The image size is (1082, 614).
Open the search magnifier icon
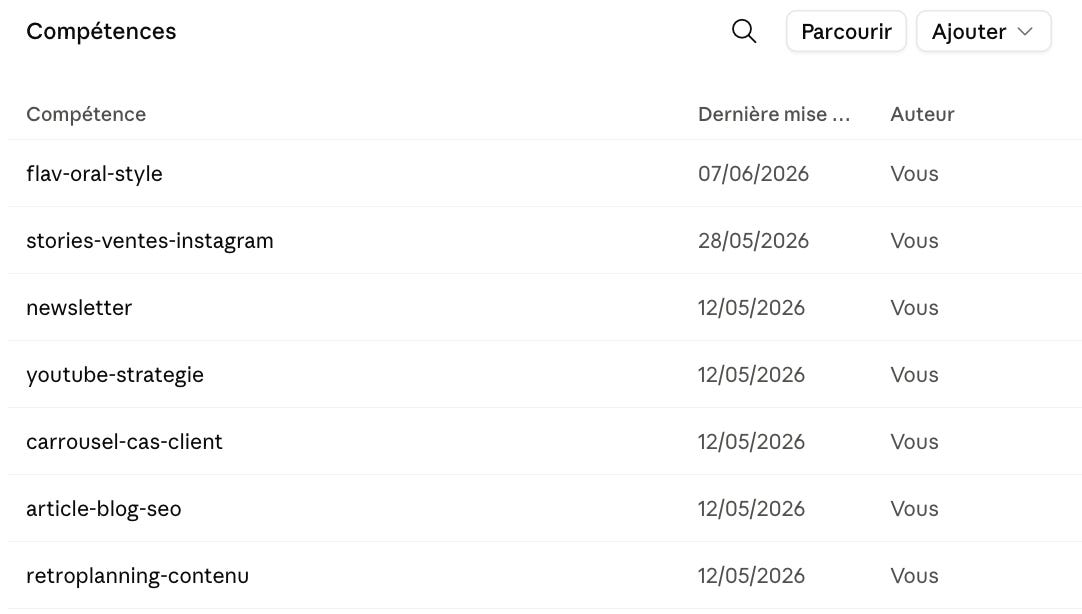(x=744, y=31)
